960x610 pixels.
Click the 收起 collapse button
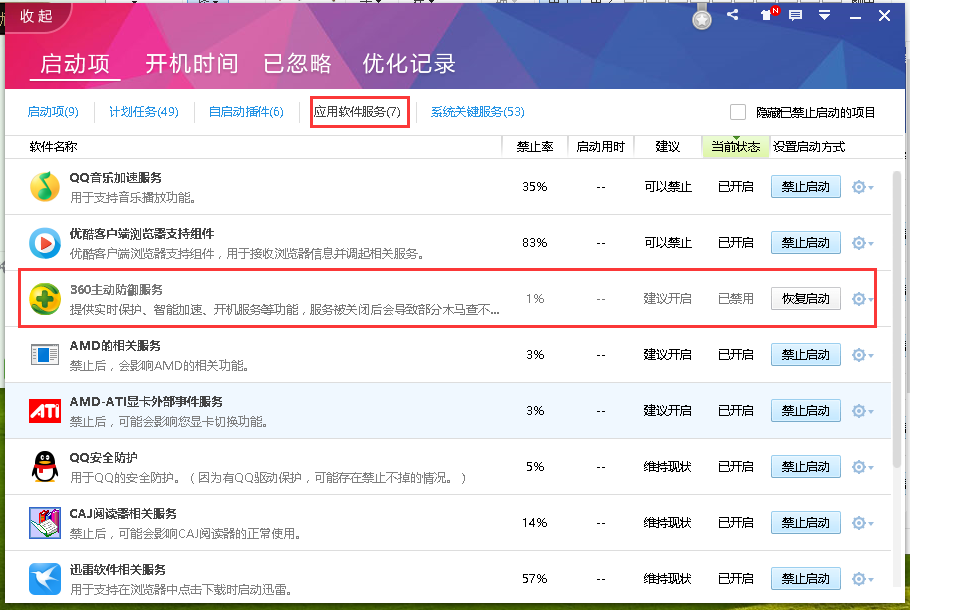tap(37, 17)
